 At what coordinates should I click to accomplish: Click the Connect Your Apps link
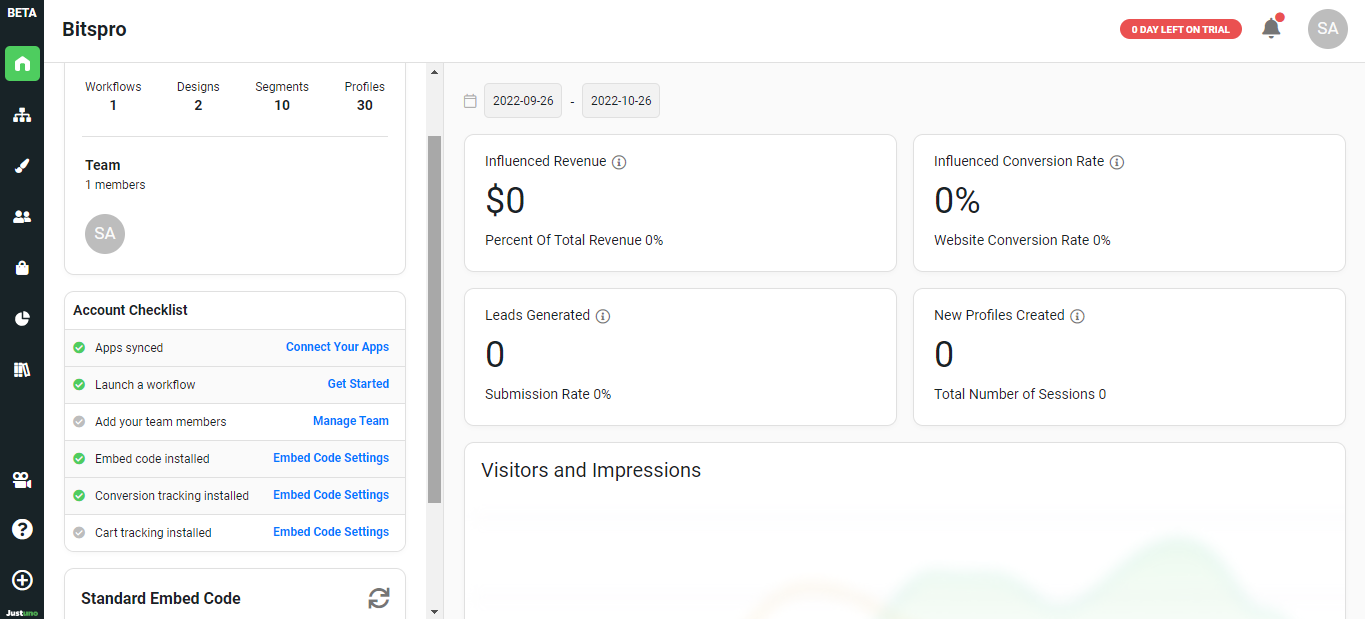point(337,347)
